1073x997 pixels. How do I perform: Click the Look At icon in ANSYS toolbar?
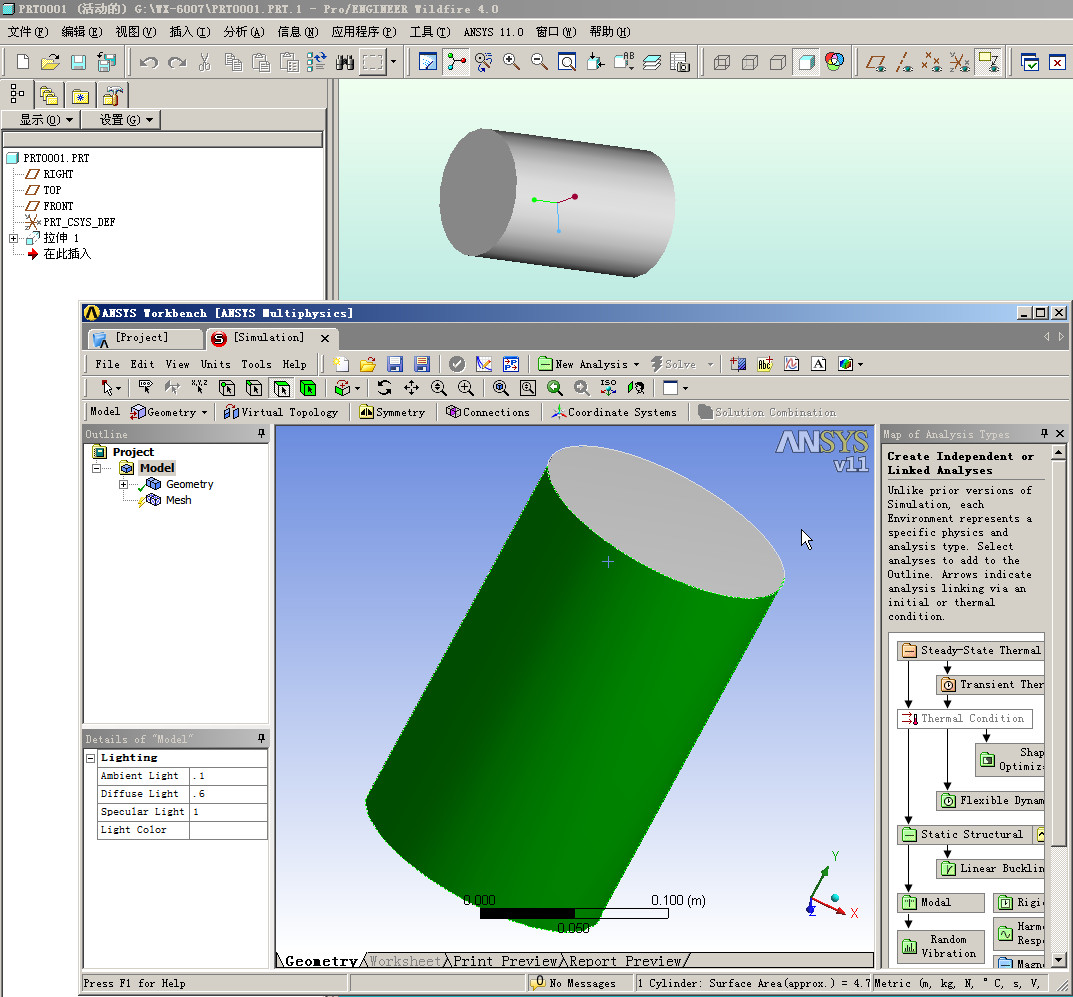click(636, 388)
